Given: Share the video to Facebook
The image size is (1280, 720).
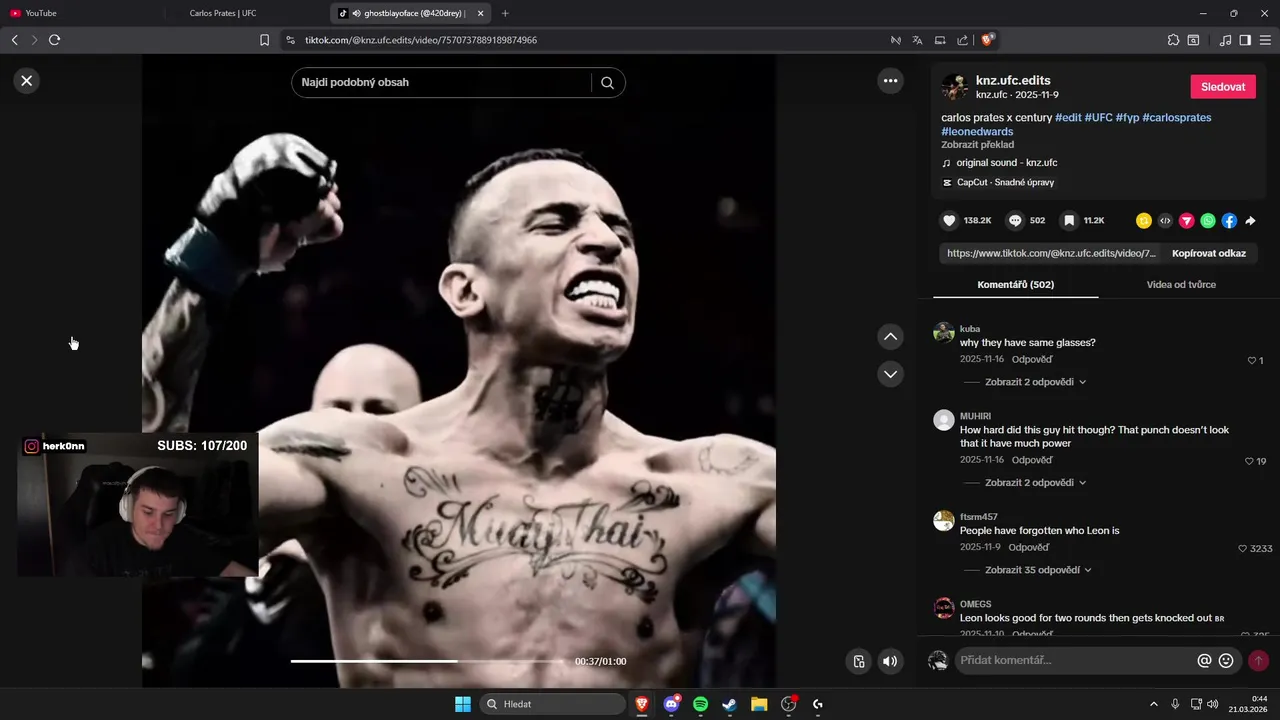Looking at the screenshot, I should coord(1229,221).
